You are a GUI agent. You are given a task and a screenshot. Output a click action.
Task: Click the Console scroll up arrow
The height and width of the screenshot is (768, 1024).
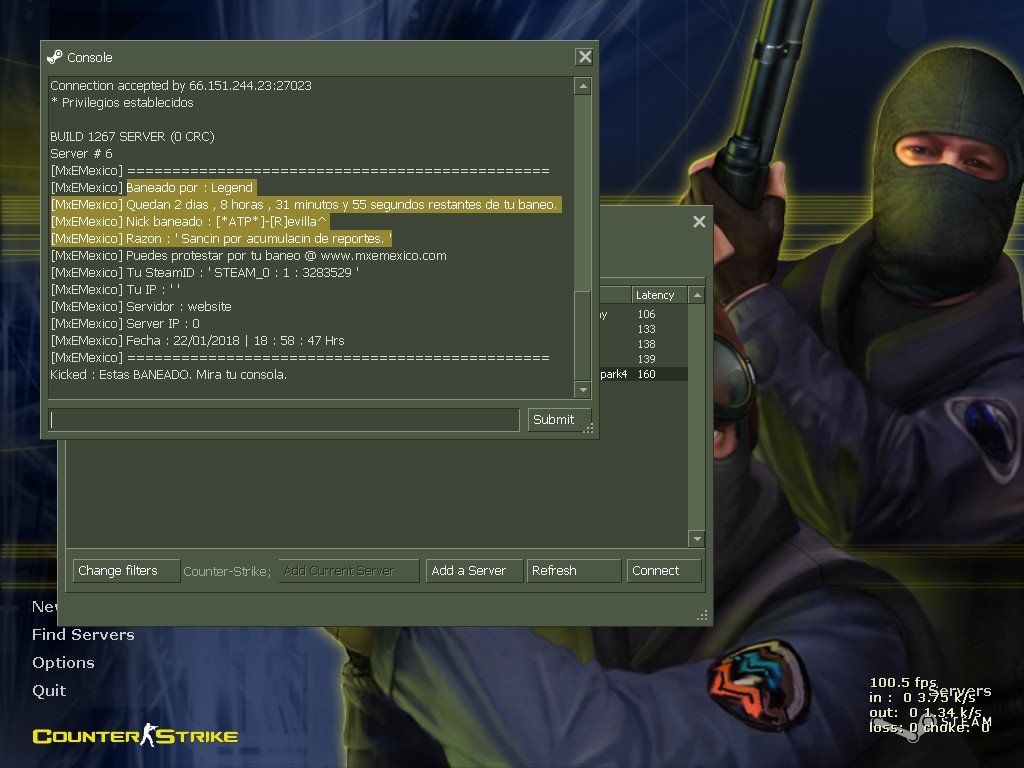pos(583,86)
